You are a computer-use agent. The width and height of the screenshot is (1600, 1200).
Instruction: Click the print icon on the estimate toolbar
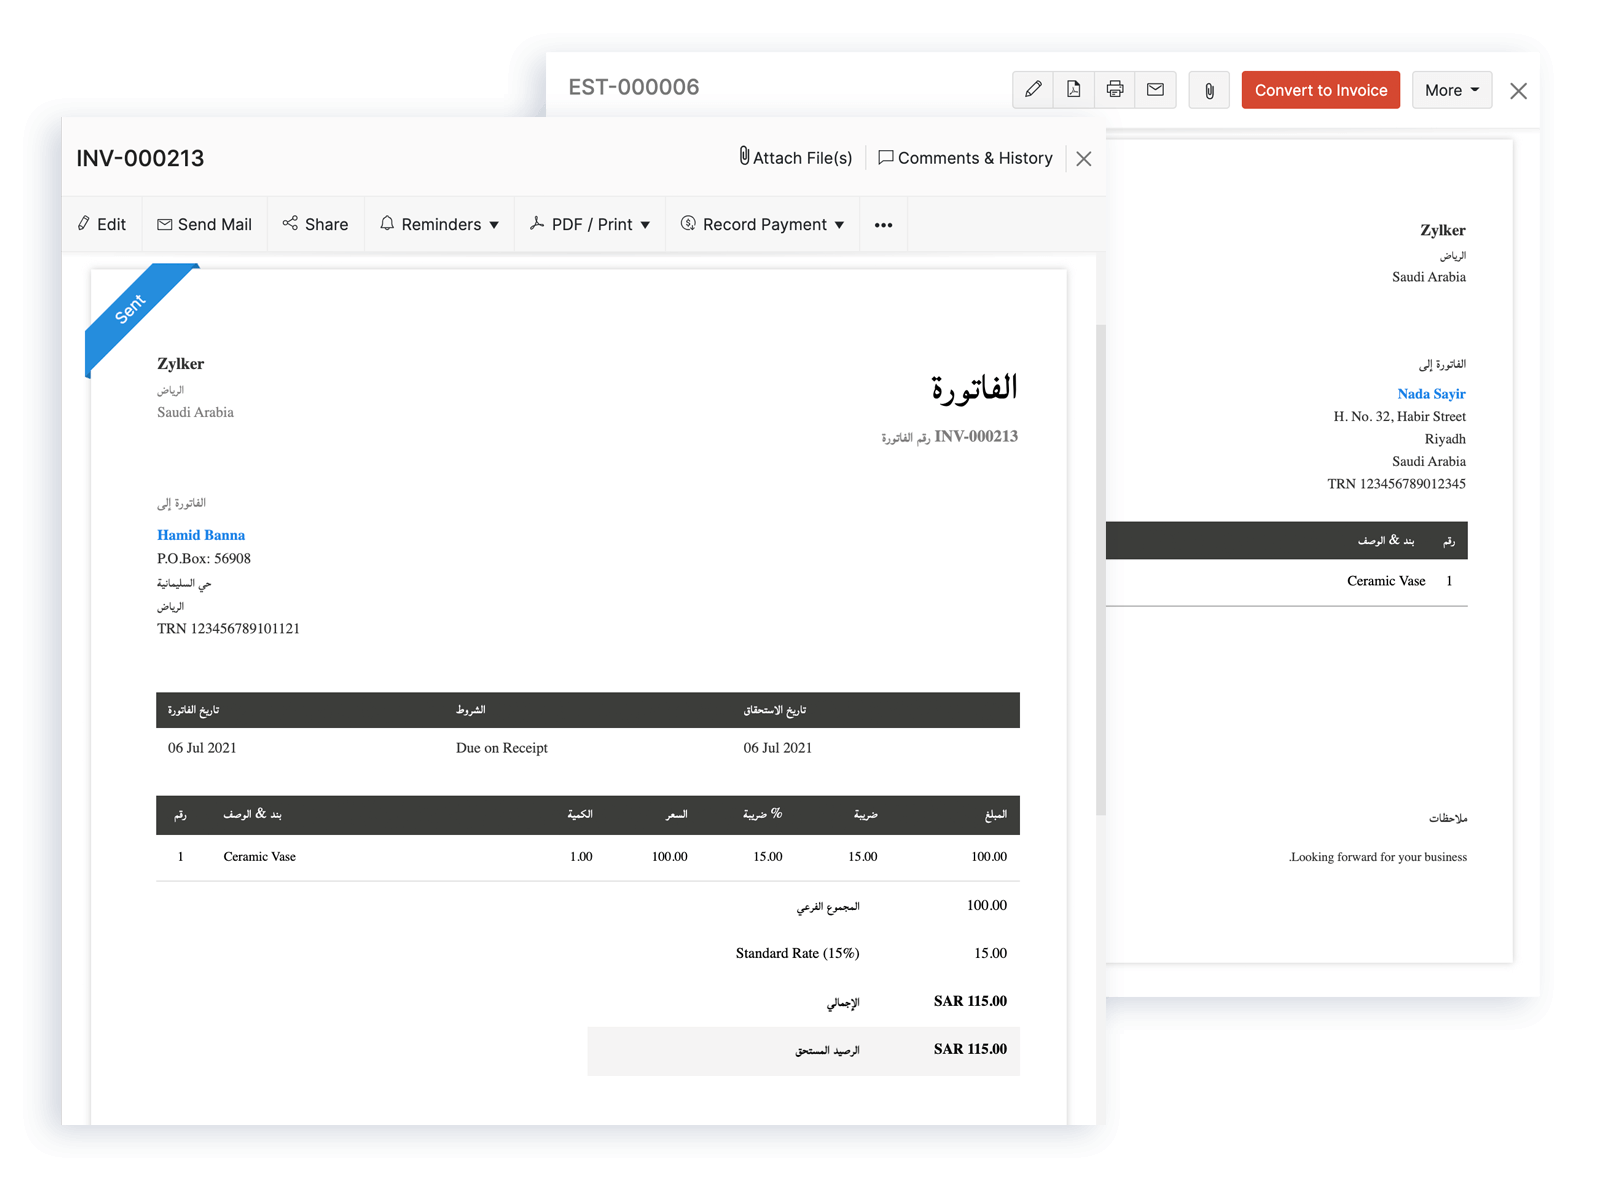[x=1115, y=90]
